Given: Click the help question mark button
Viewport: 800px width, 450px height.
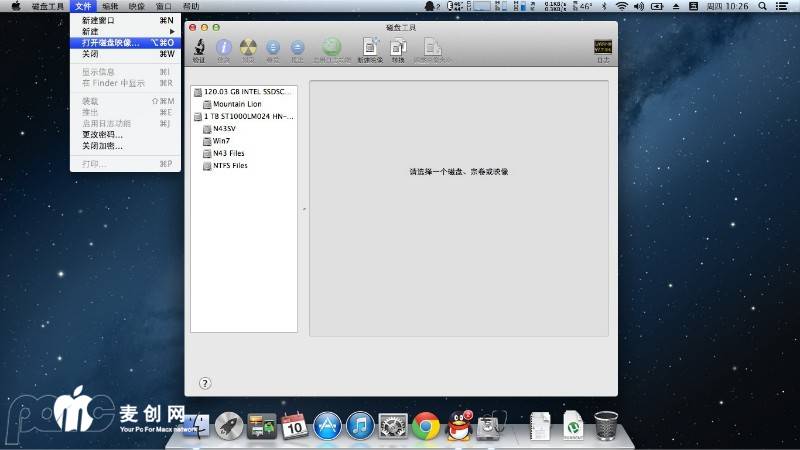Looking at the screenshot, I should coord(205,383).
